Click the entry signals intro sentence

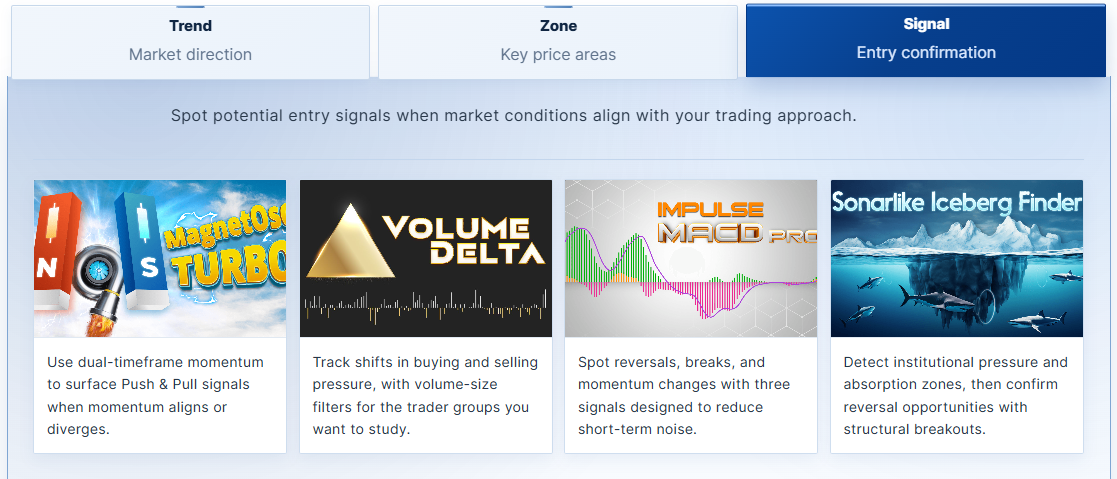(514, 115)
